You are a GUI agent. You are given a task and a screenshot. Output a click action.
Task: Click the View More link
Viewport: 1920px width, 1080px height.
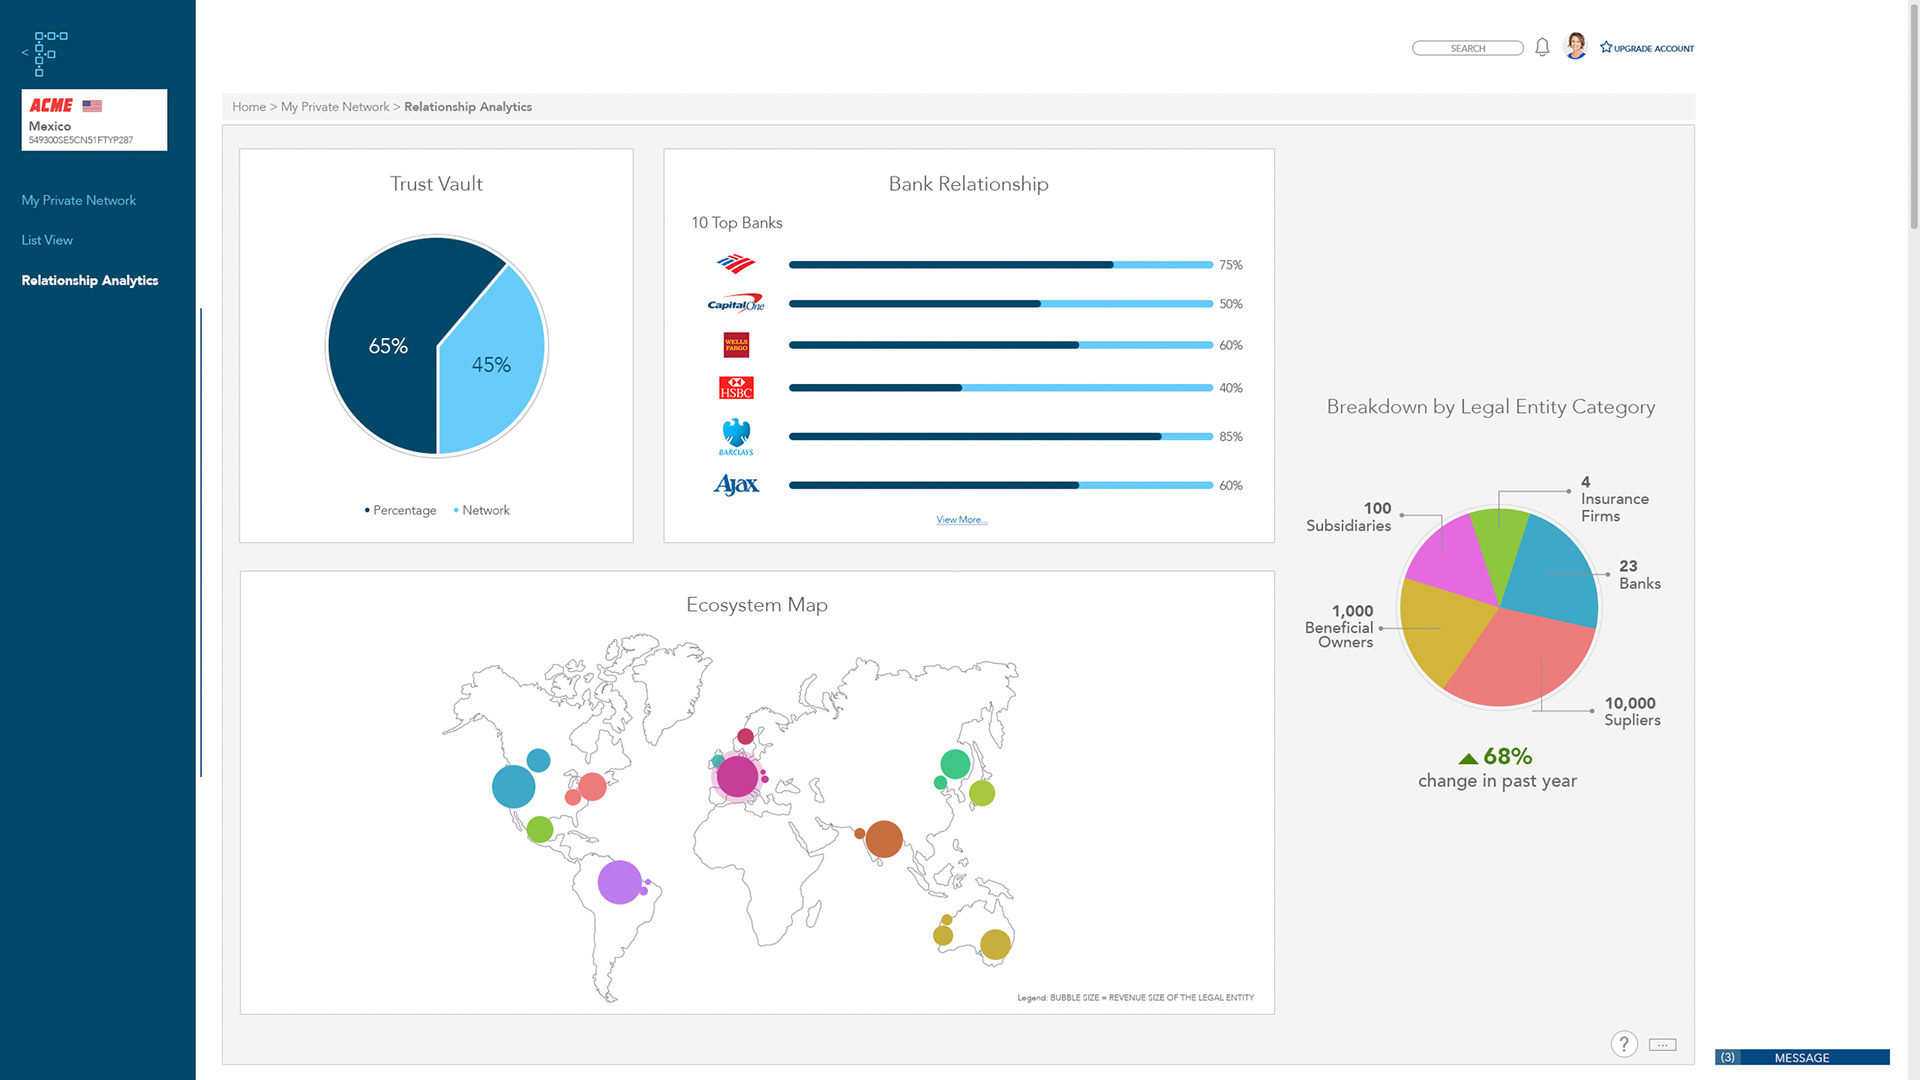[961, 520]
